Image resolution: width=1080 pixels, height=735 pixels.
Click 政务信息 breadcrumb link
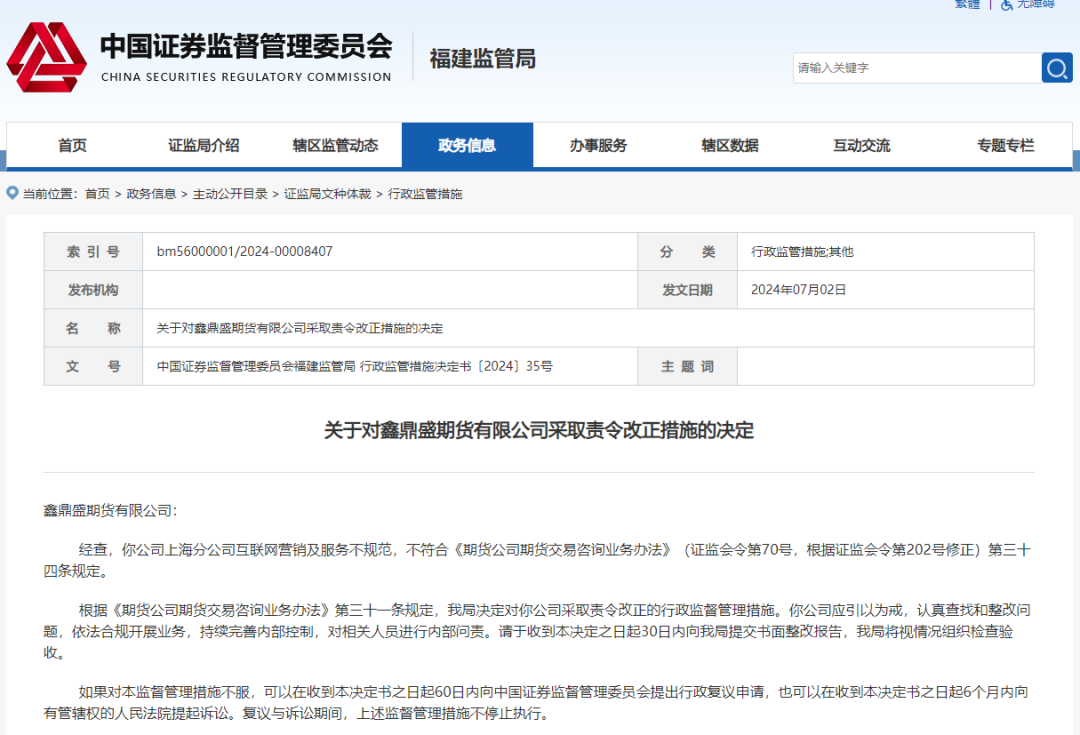pos(151,194)
